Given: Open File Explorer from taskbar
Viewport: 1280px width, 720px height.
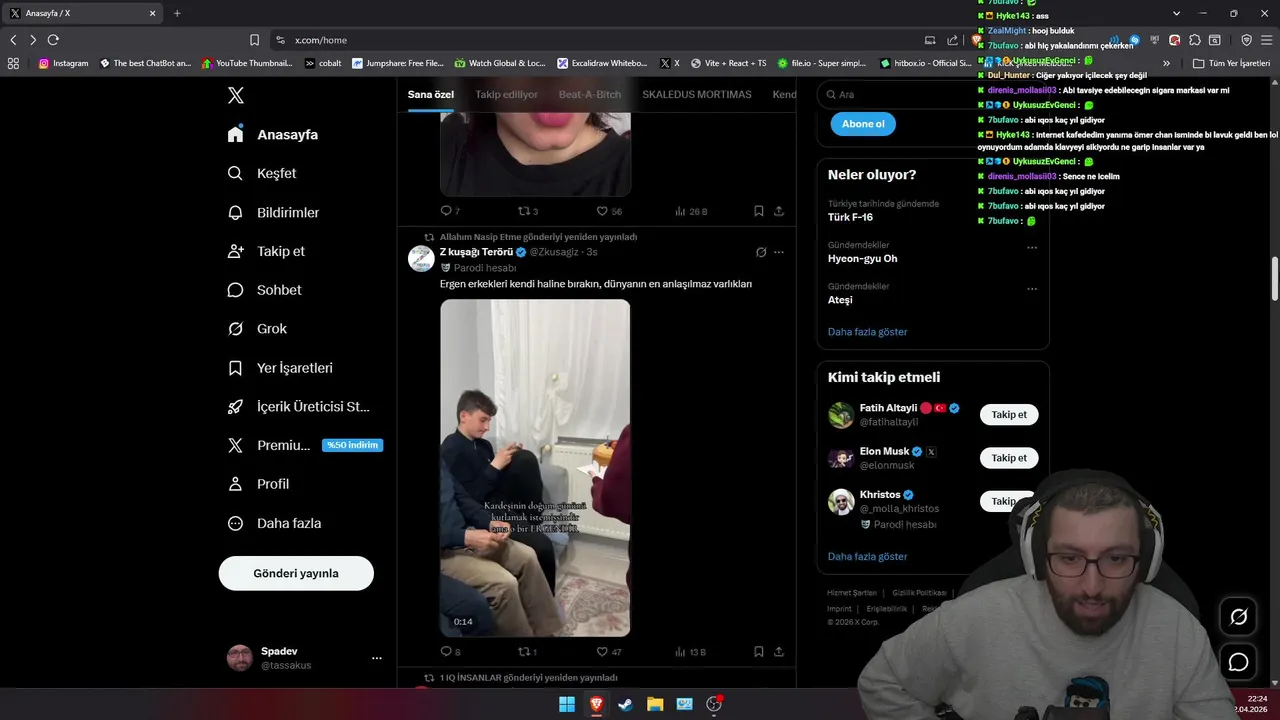Looking at the screenshot, I should pyautogui.click(x=655, y=704).
